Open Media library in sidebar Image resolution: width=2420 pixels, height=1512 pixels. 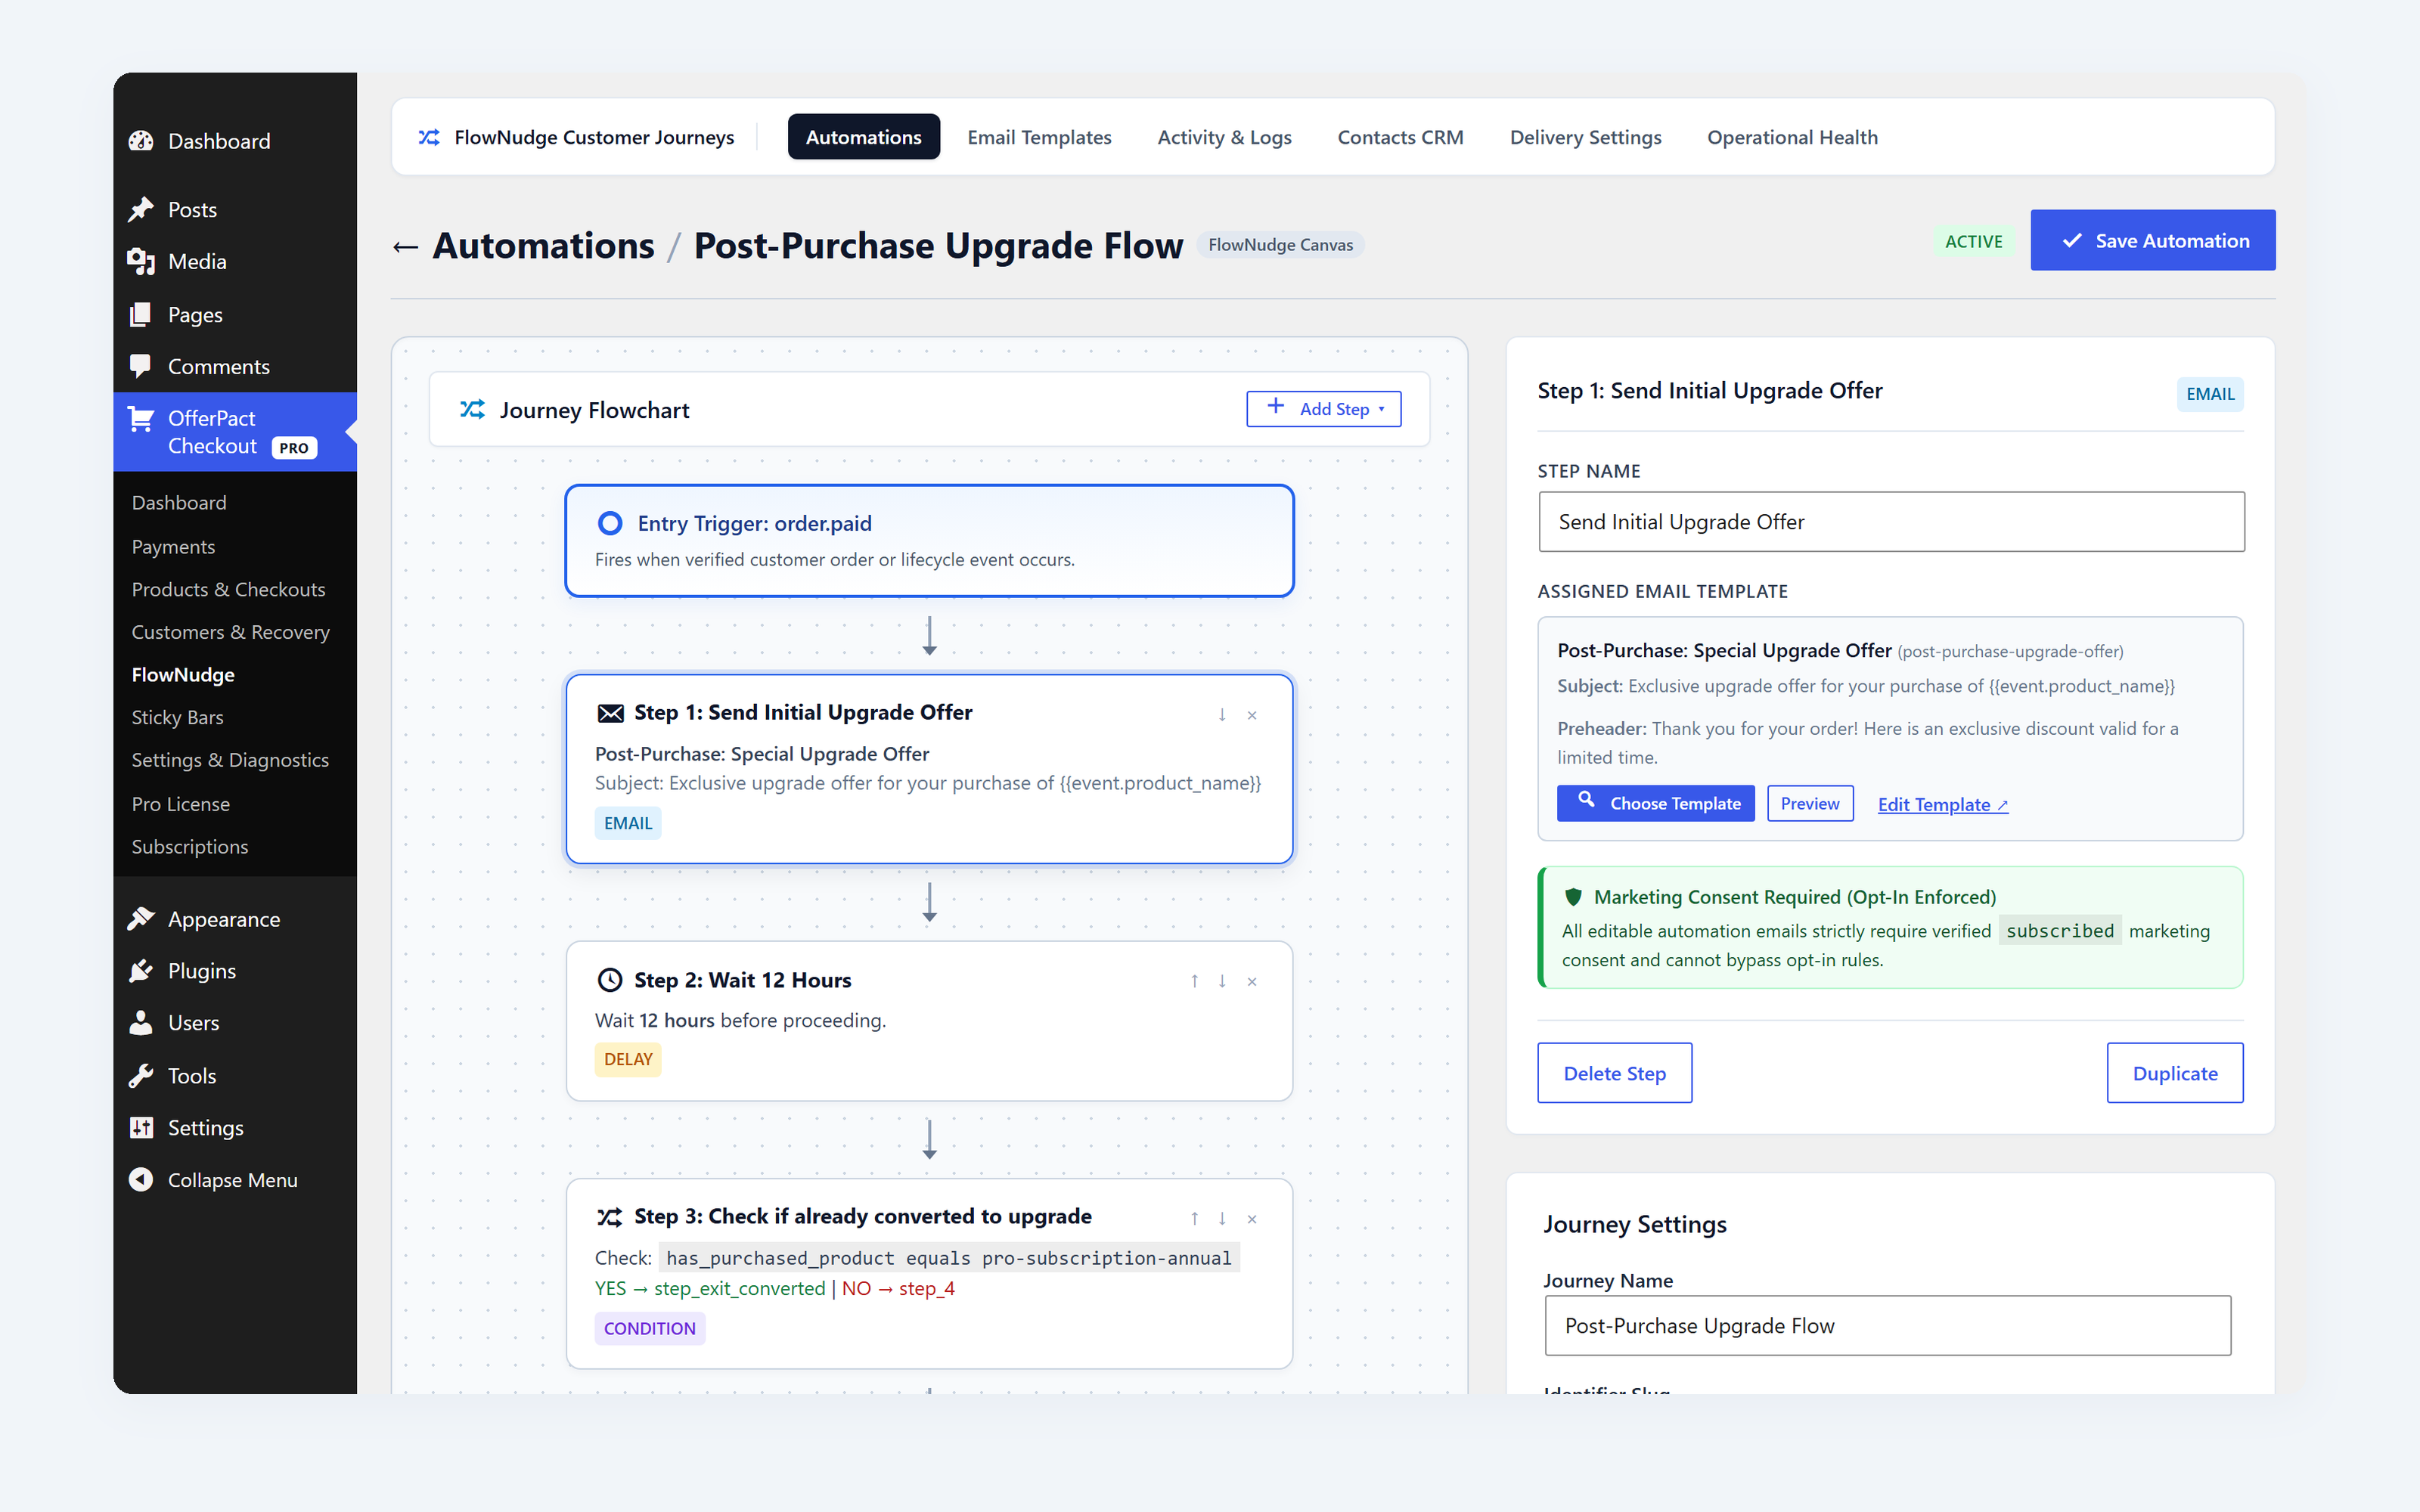pos(235,262)
